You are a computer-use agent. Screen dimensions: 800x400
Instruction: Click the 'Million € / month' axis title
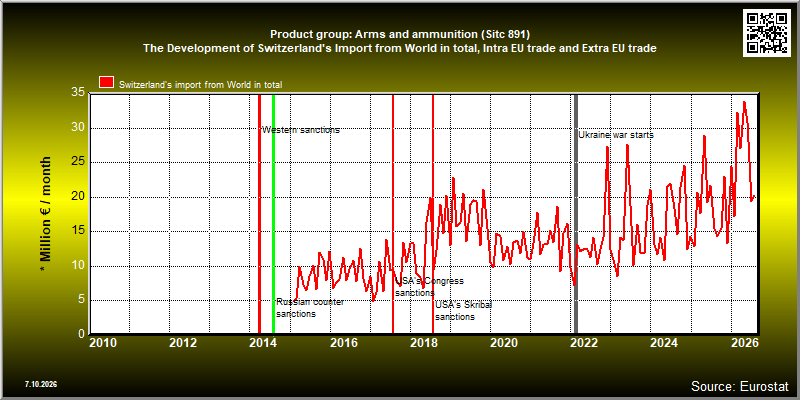(x=45, y=215)
